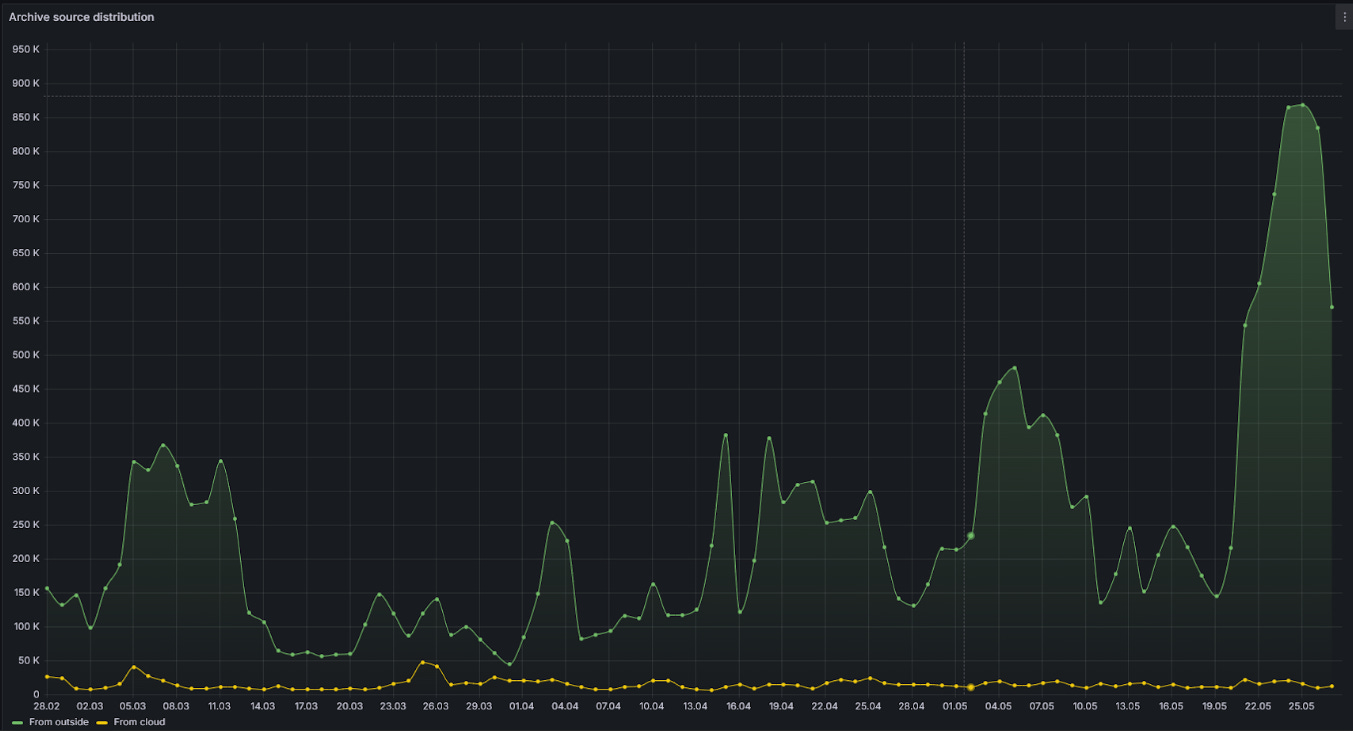
Task: Click the 05.03 date label
Action: pos(133,706)
